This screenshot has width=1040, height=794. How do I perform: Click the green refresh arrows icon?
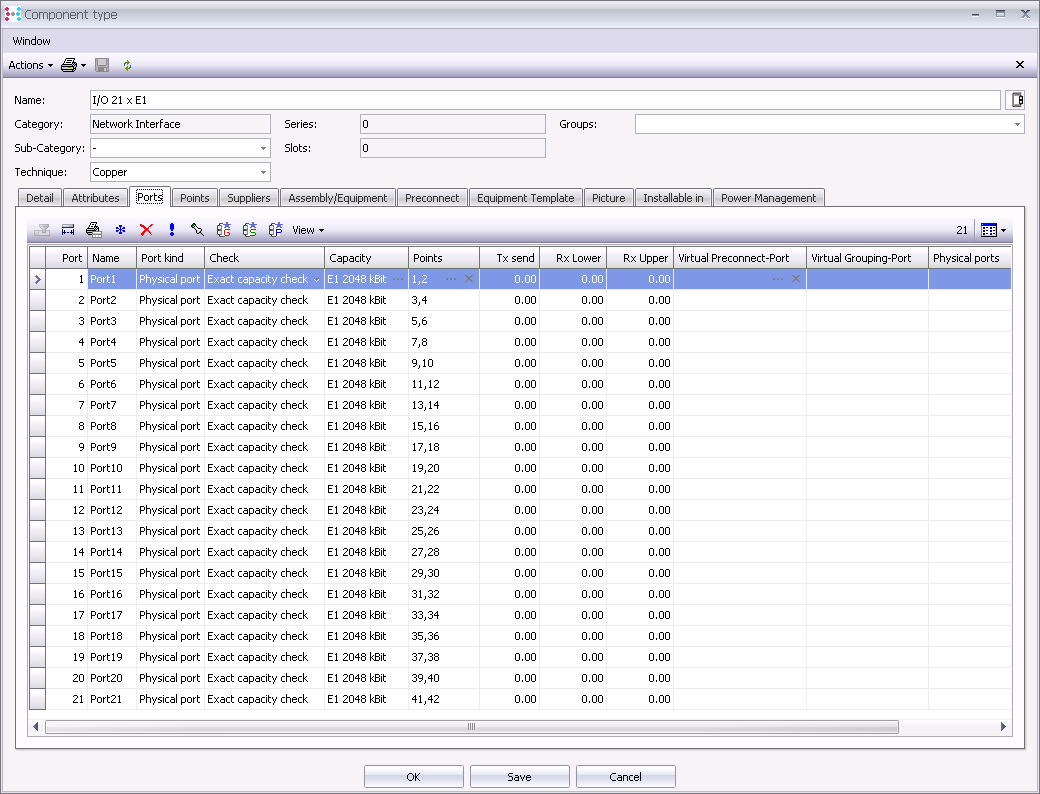click(x=127, y=65)
